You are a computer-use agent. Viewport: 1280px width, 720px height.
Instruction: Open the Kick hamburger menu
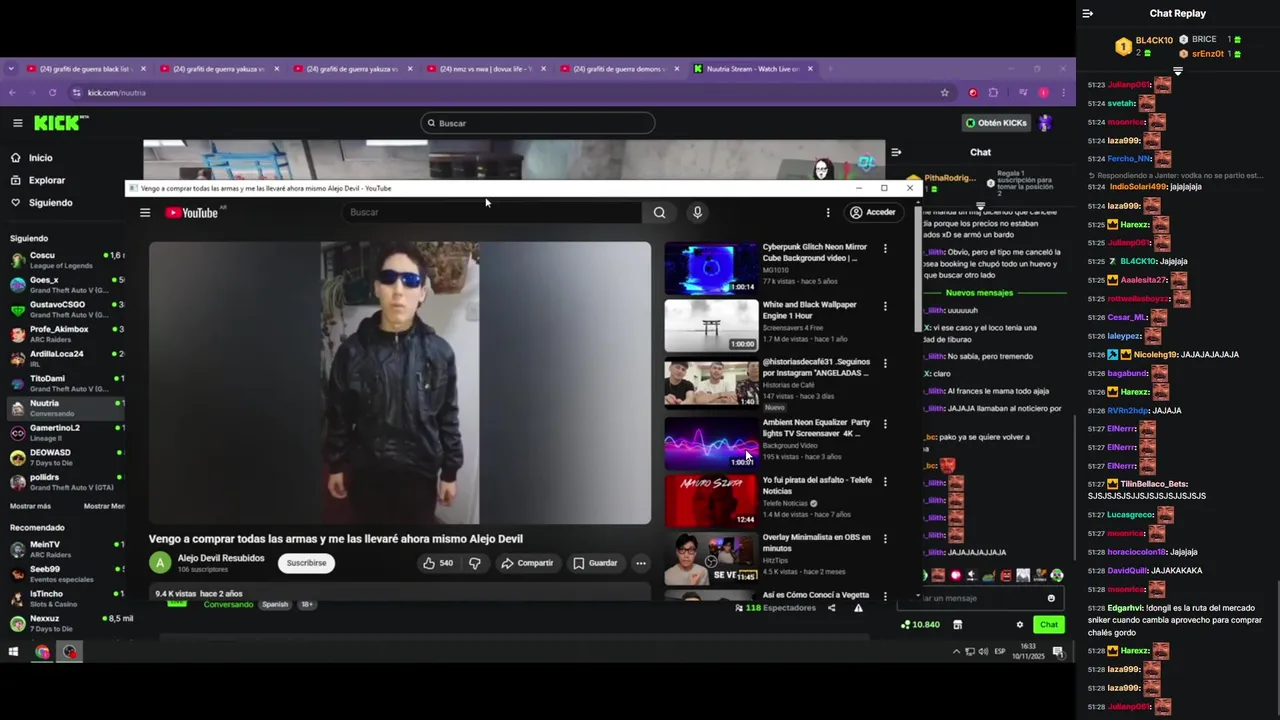(17, 123)
